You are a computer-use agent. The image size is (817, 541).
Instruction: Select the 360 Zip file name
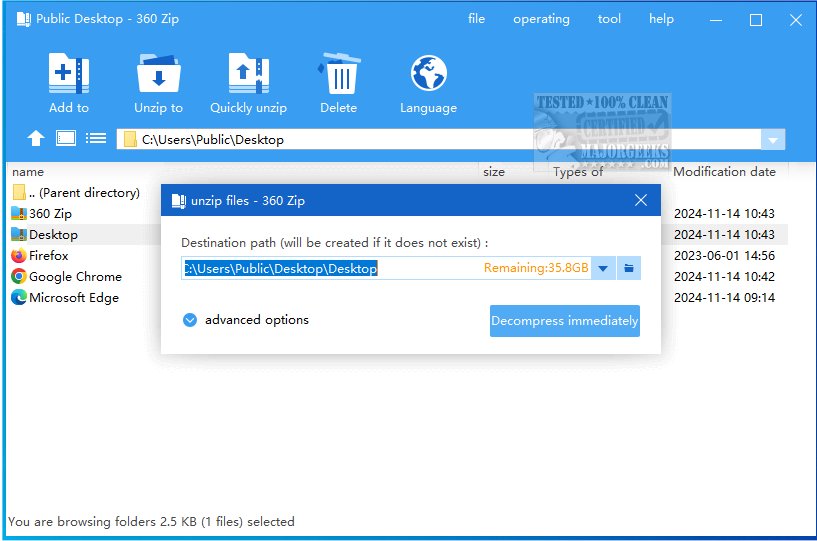coord(50,214)
